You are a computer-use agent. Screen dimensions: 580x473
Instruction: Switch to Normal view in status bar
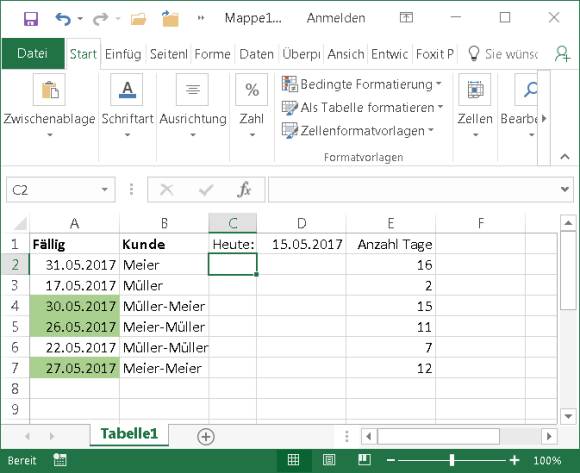click(x=293, y=460)
